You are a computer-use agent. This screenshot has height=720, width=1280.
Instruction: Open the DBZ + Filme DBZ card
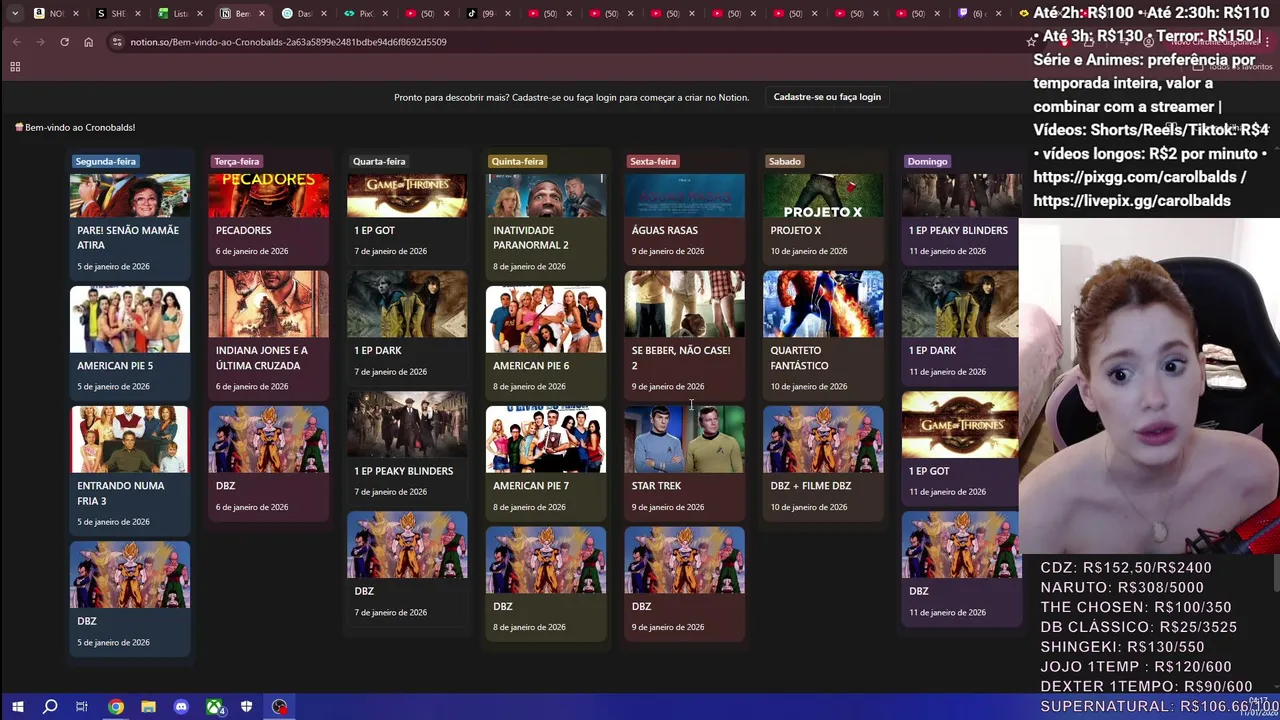tap(823, 461)
